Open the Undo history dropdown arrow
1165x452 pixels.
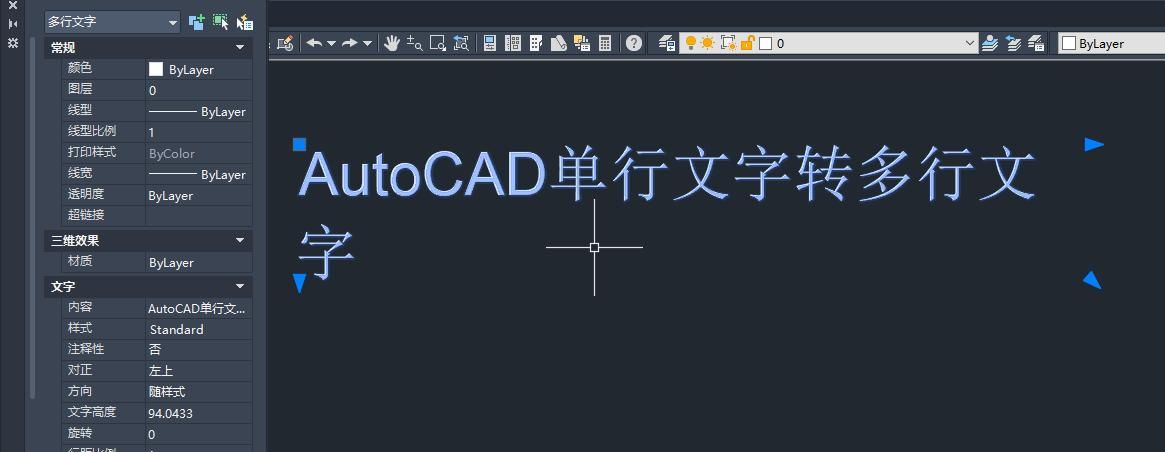click(x=331, y=43)
